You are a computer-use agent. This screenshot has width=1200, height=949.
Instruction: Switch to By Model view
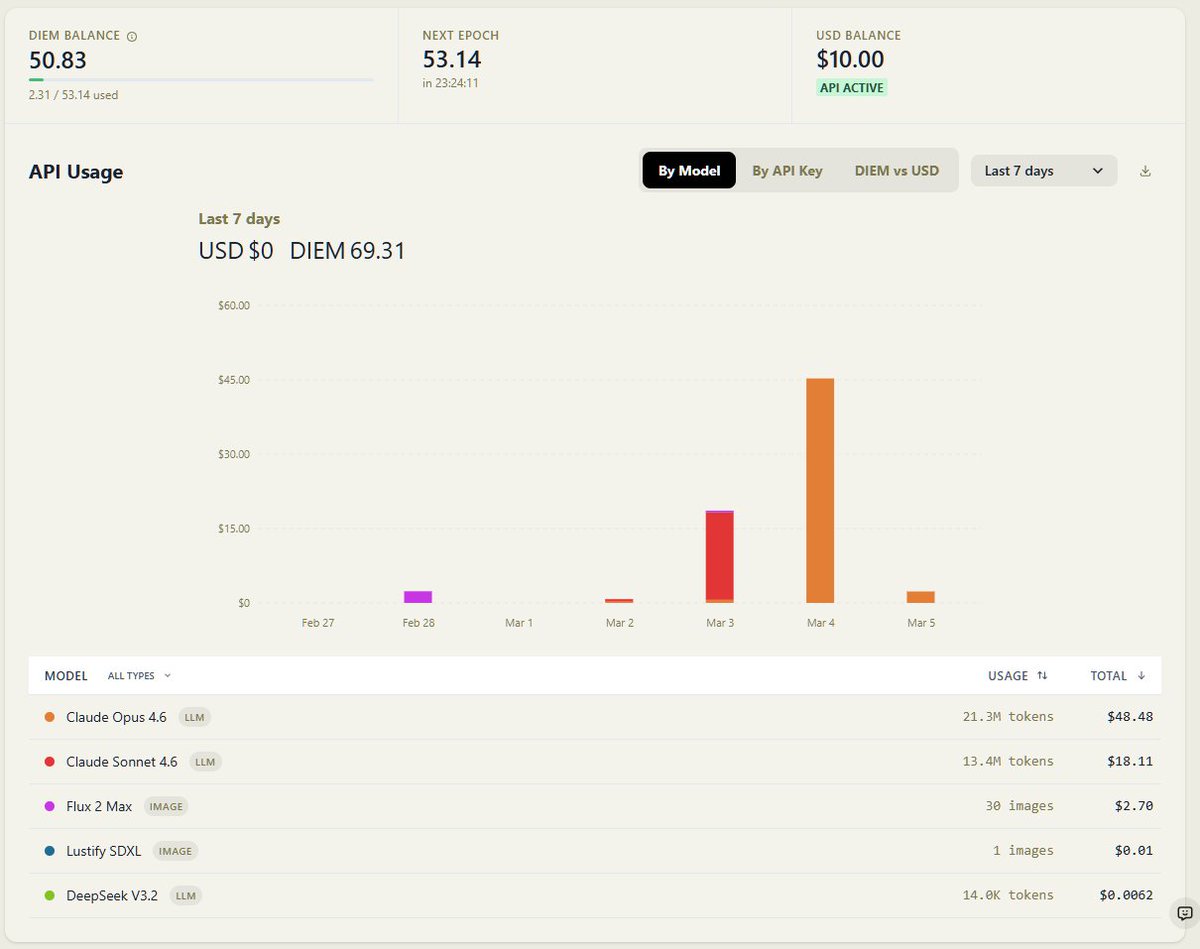[x=689, y=170]
